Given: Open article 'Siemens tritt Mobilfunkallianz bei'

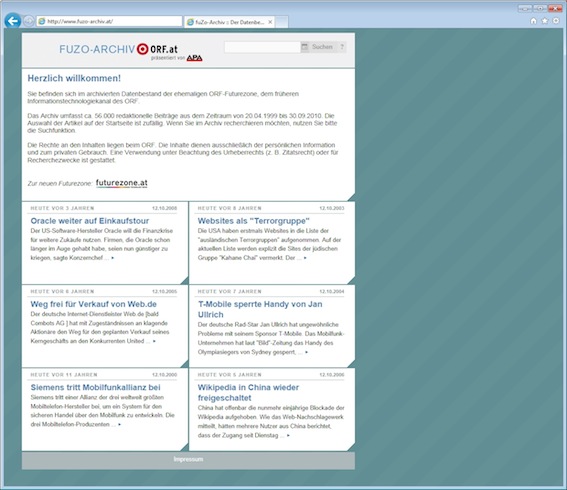Looking at the screenshot, I should [x=95, y=387].
